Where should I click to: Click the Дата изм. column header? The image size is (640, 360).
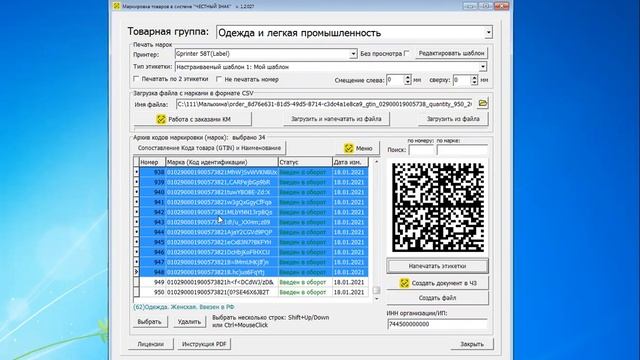[x=350, y=162]
